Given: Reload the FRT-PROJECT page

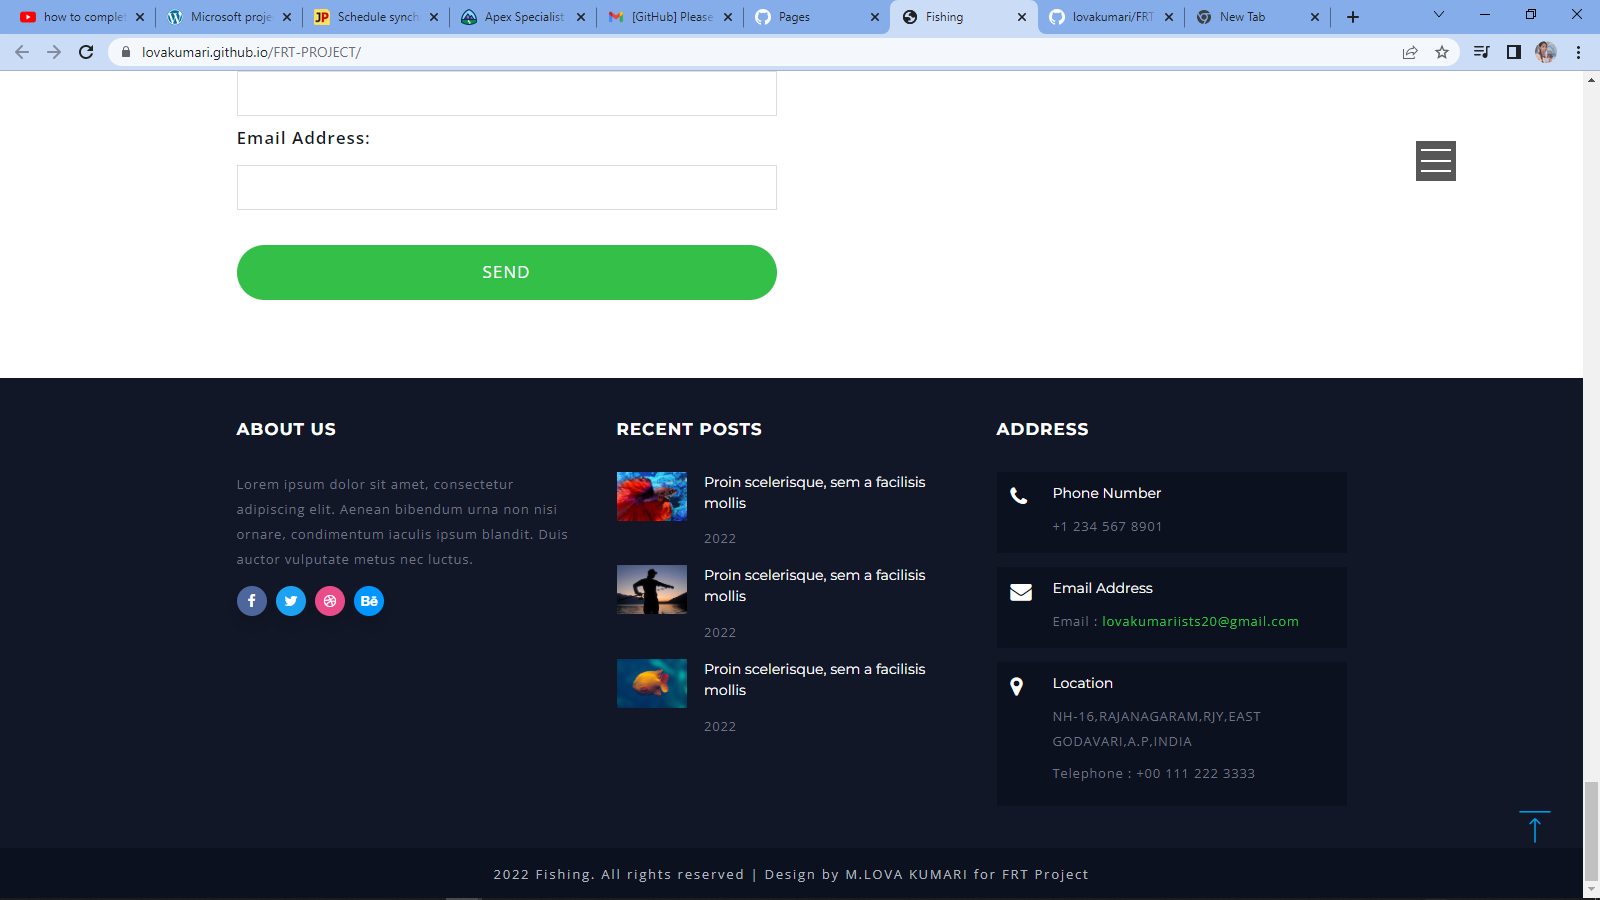Looking at the screenshot, I should pos(84,52).
